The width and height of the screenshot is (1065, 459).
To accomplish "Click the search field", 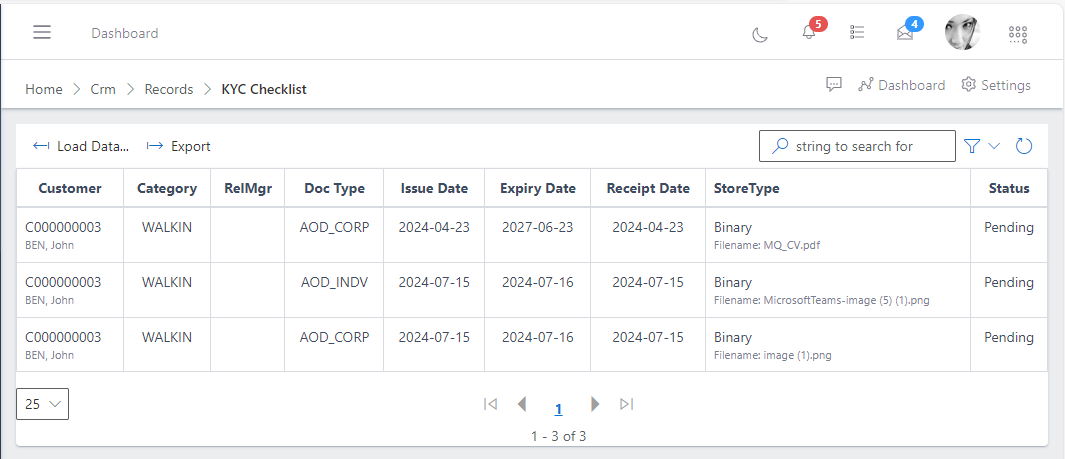I will tap(857, 146).
